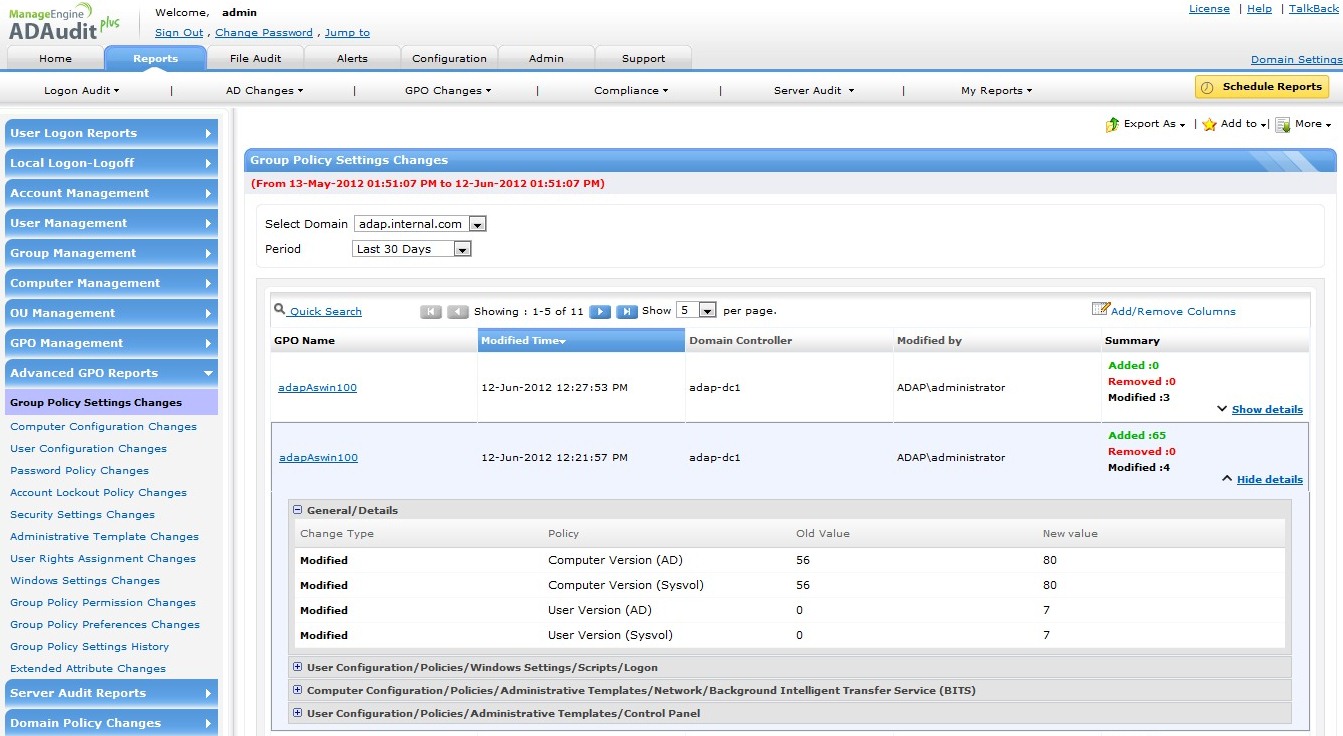Click the TalkBack link
1343x736 pixels.
[1313, 9]
